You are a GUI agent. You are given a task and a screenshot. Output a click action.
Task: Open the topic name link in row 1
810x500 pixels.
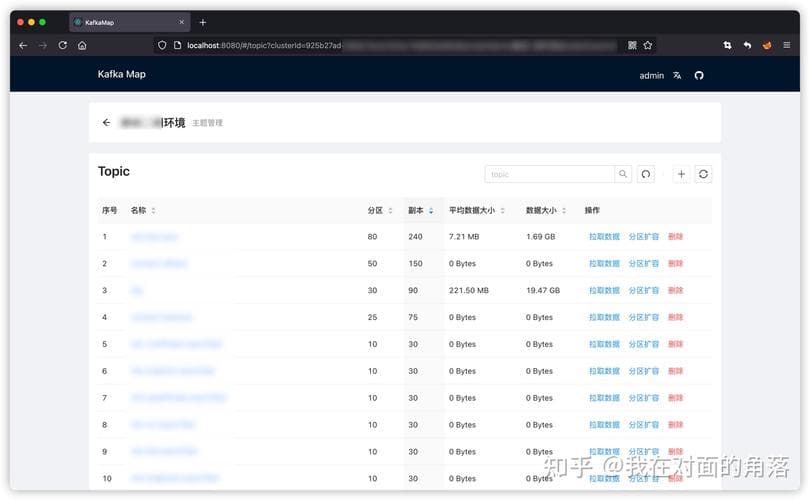tap(154, 237)
